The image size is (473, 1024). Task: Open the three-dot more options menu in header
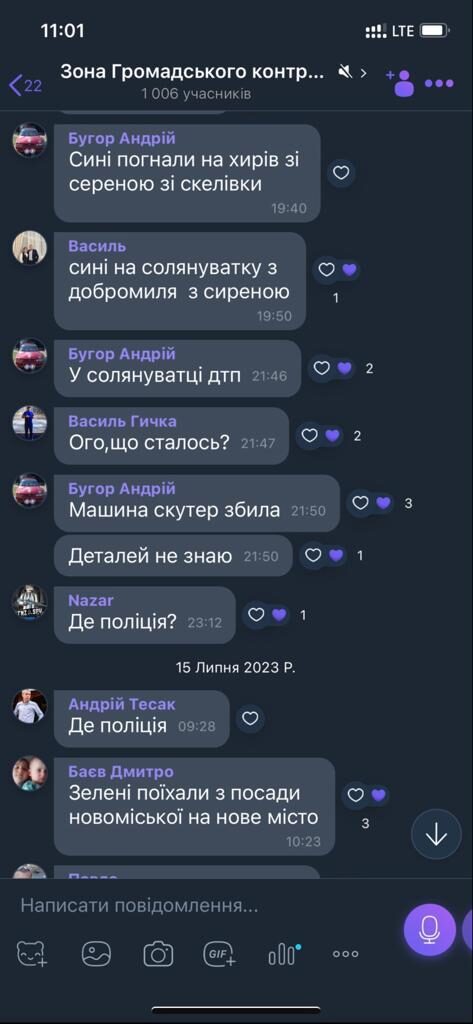tap(439, 83)
